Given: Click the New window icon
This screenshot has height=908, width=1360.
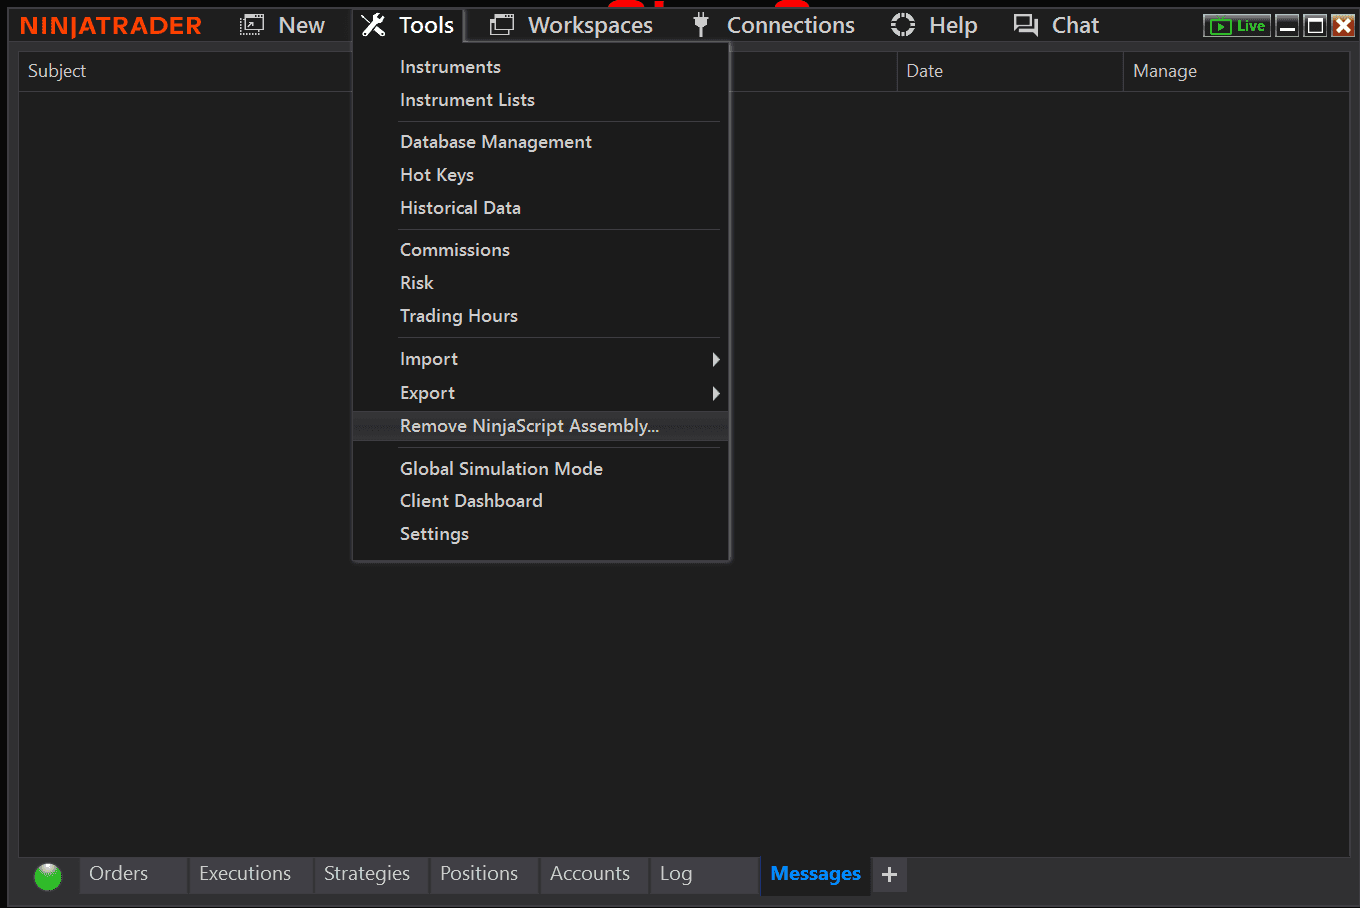Looking at the screenshot, I should coord(252,25).
